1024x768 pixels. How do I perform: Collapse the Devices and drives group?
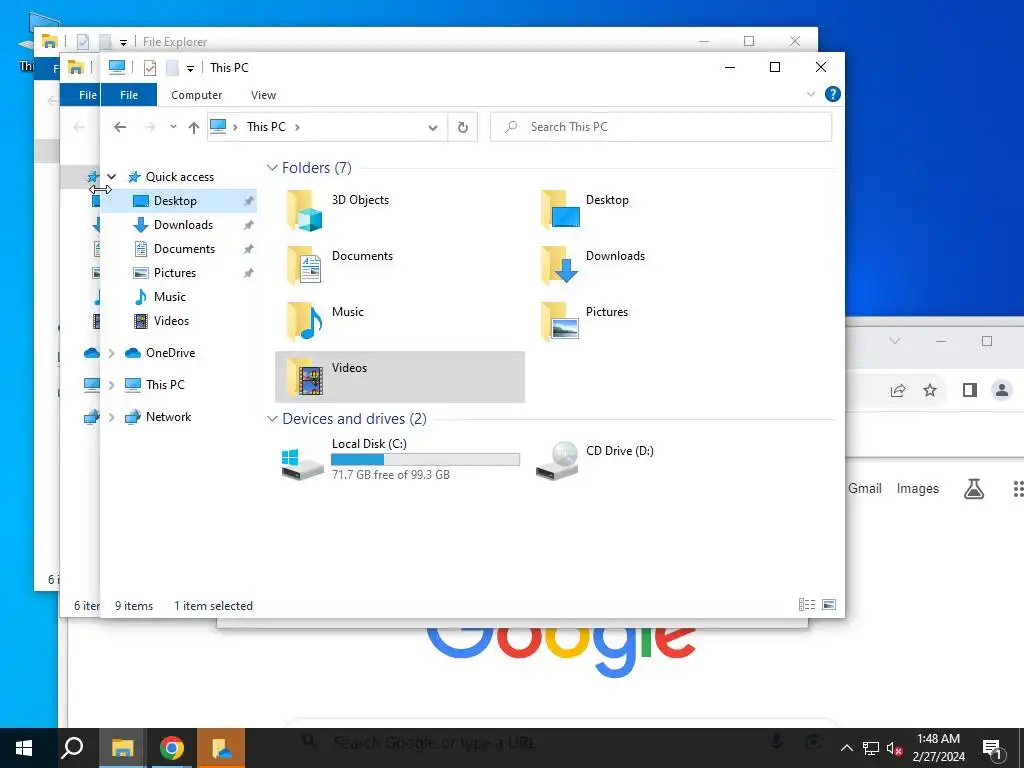[x=272, y=419]
